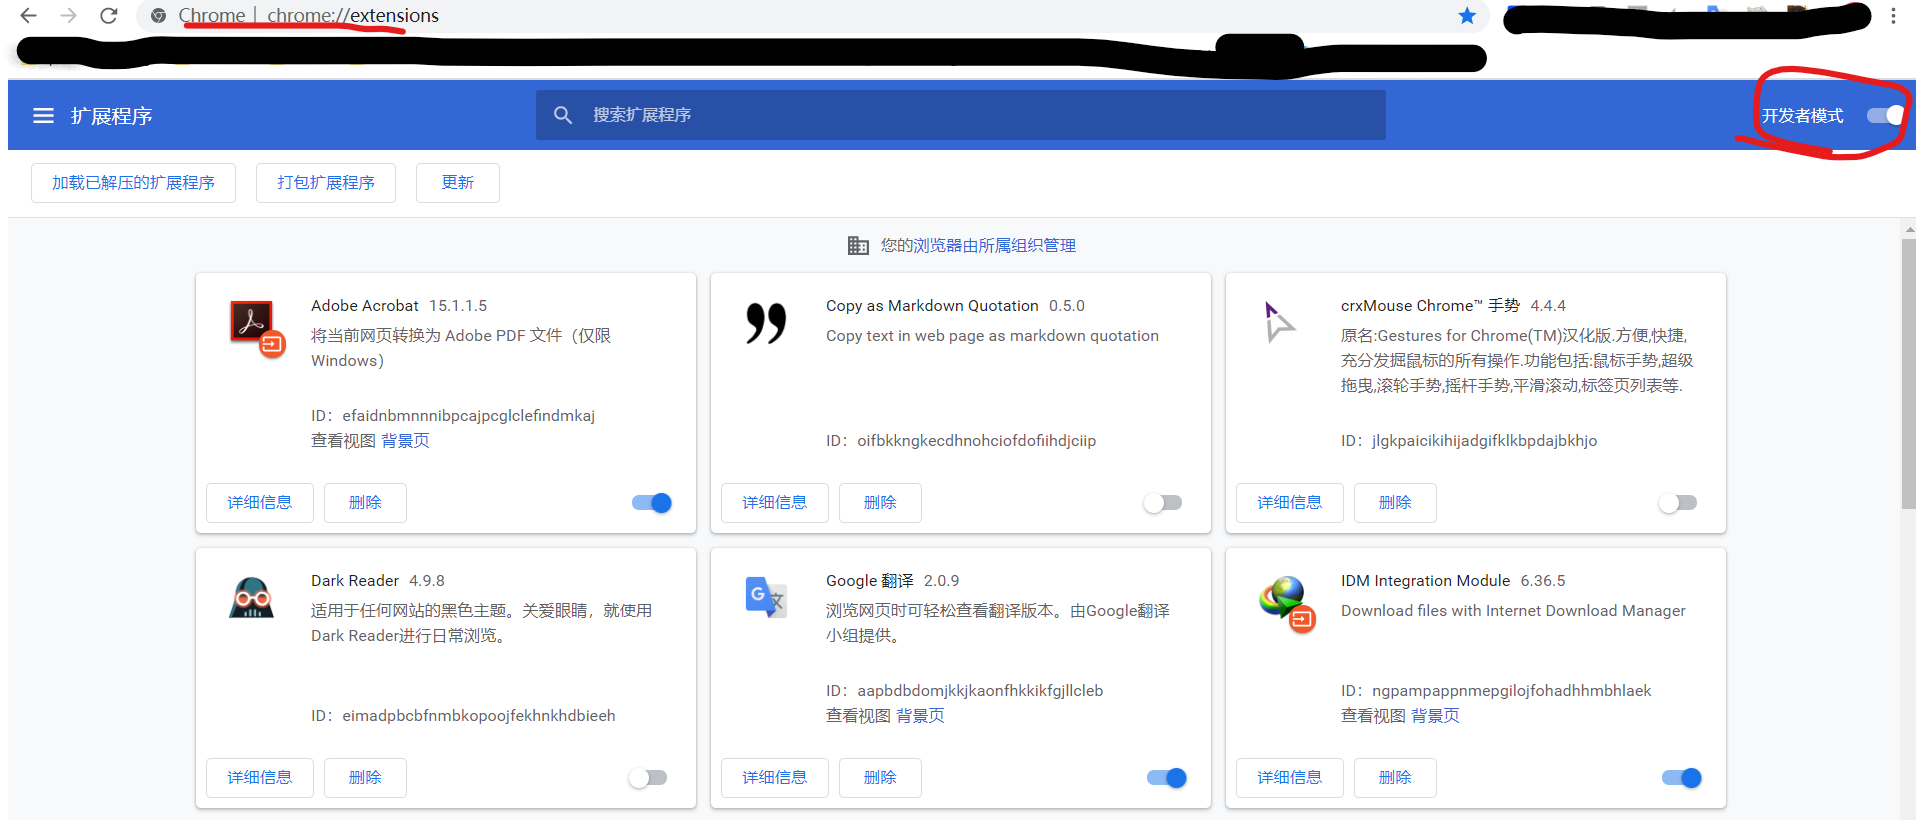Click the crxMouse cursor icon
Viewport: 1916px width, 820px height.
(x=1279, y=322)
